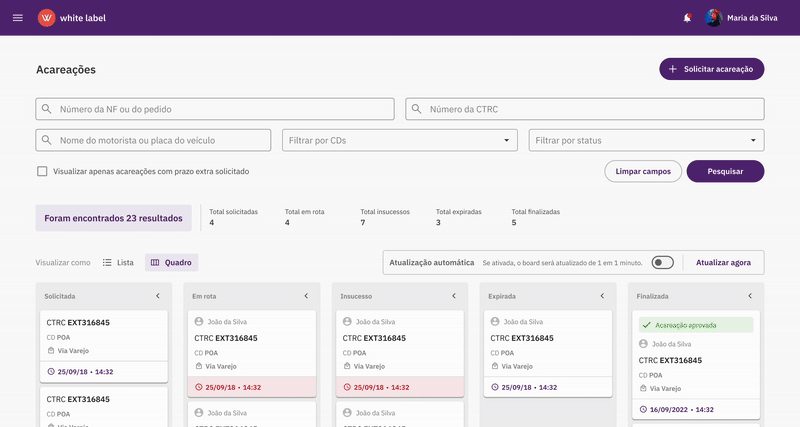Click the Limpar campos button
Screen dimensions: 800x427
click(643, 171)
